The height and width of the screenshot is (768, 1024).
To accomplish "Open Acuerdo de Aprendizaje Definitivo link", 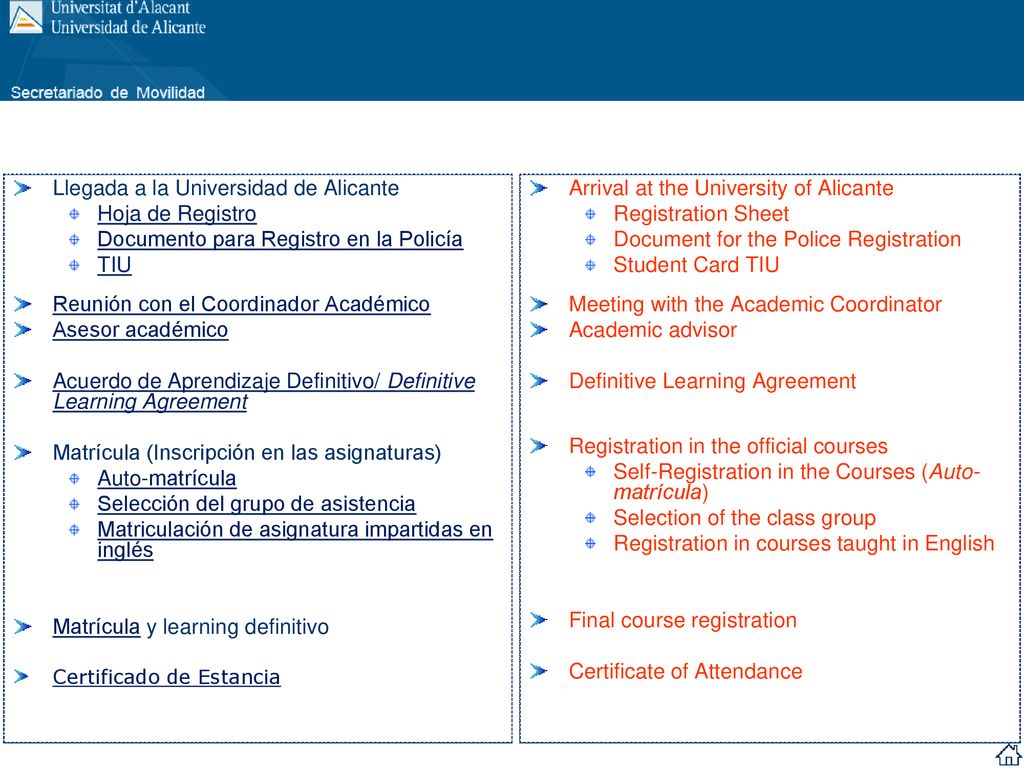I will coord(264,391).
